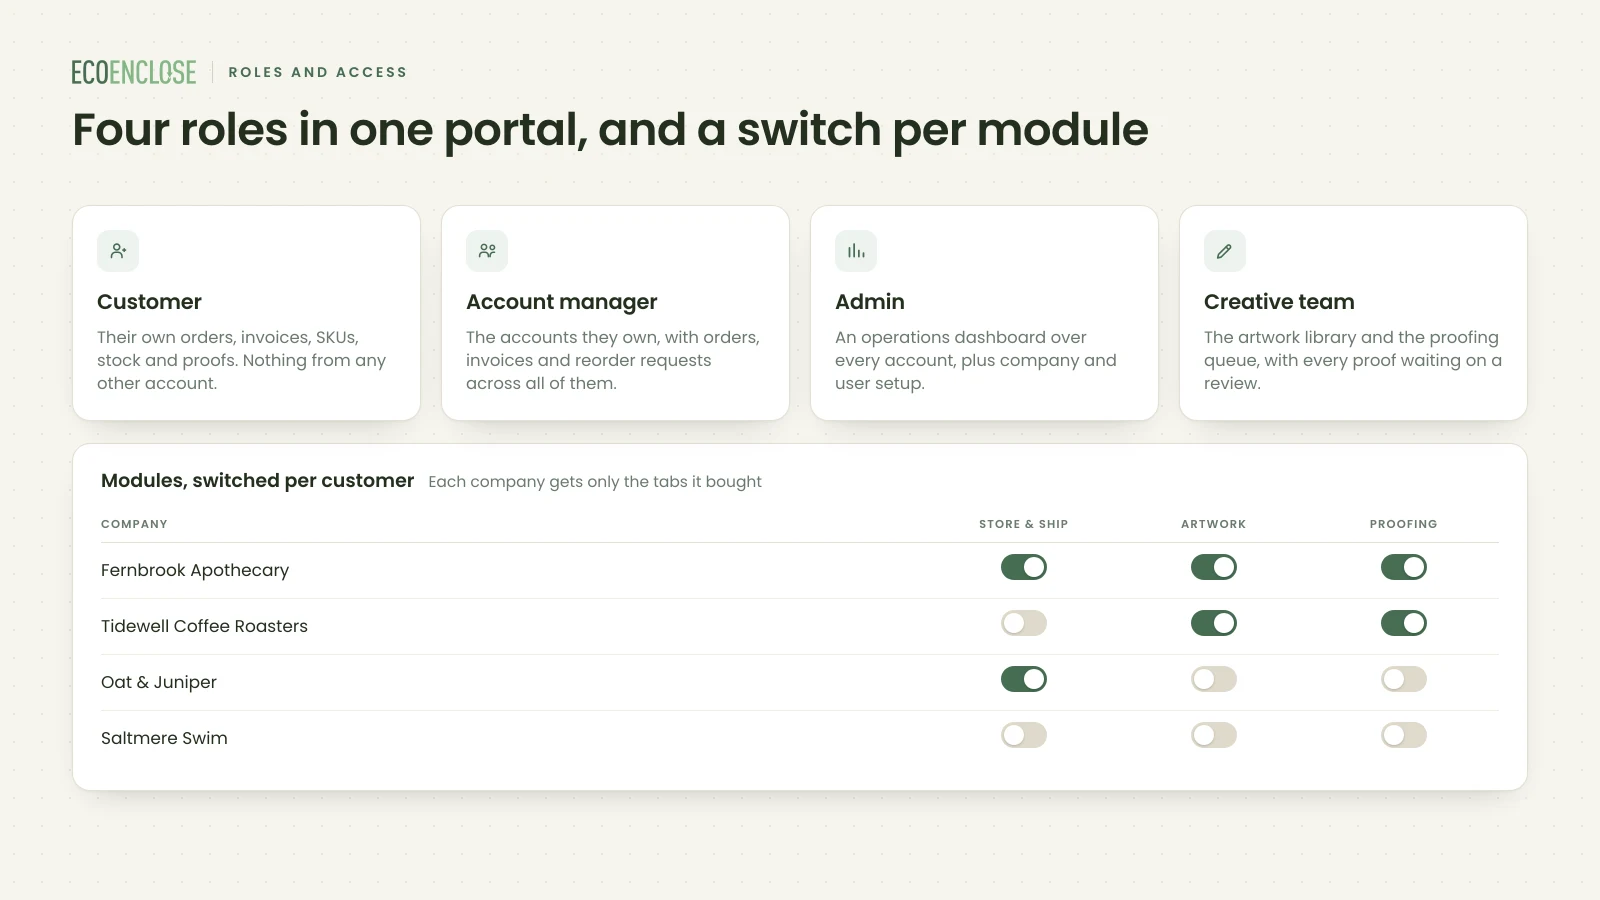Turn off Store & Ship for Oat & Juniper
Viewport: 1600px width, 900px height.
pyautogui.click(x=1024, y=679)
